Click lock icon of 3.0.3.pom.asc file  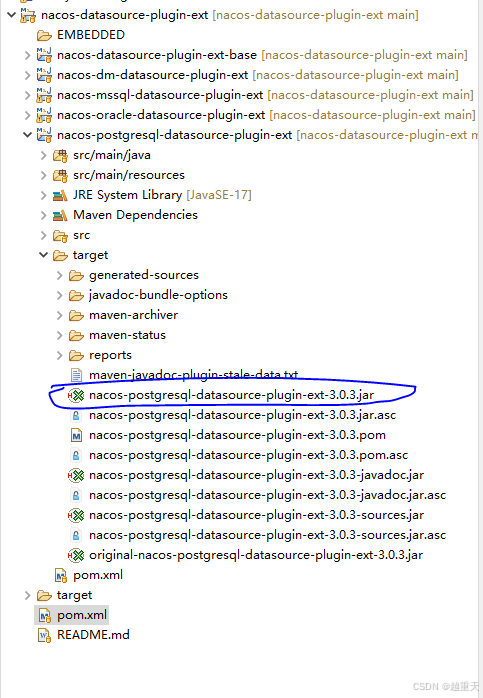point(76,456)
